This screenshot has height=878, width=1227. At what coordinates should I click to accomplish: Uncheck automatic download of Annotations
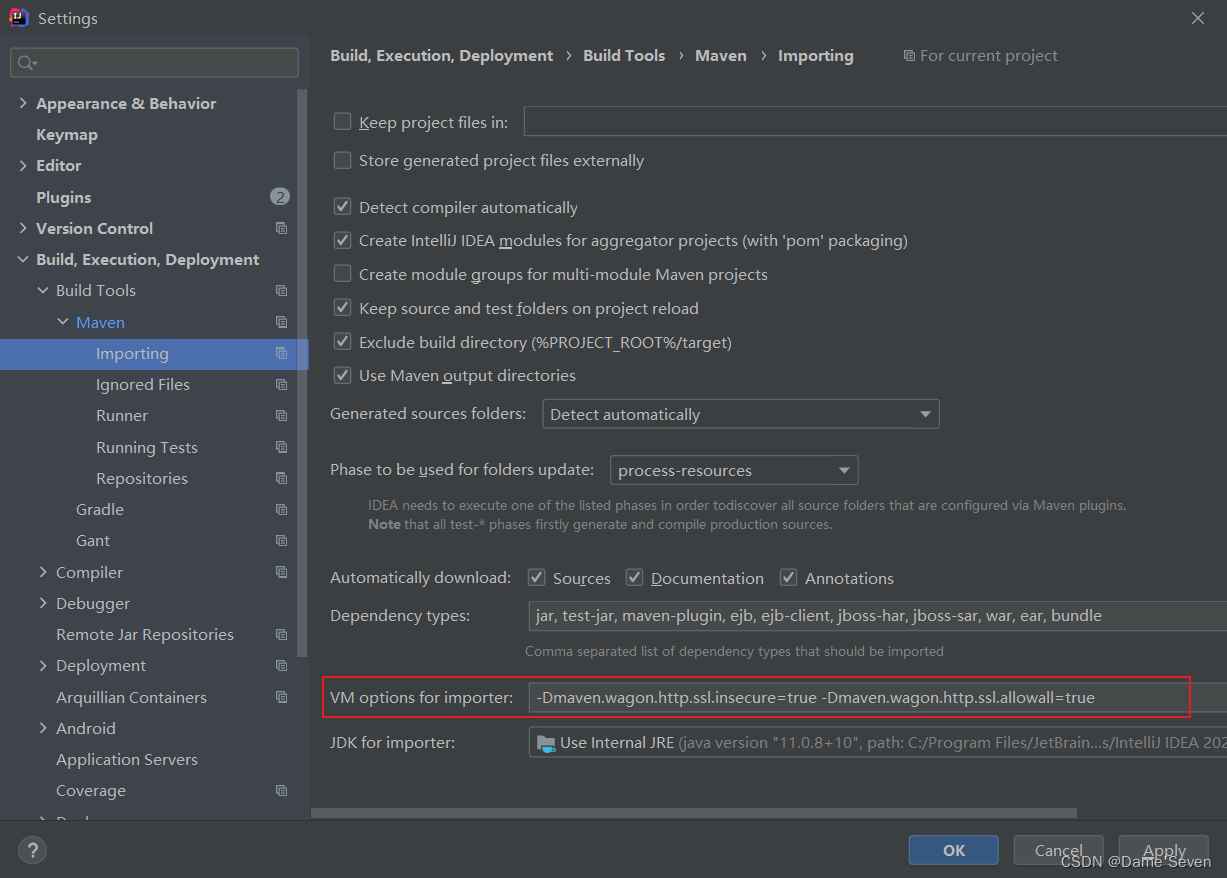tap(788, 577)
